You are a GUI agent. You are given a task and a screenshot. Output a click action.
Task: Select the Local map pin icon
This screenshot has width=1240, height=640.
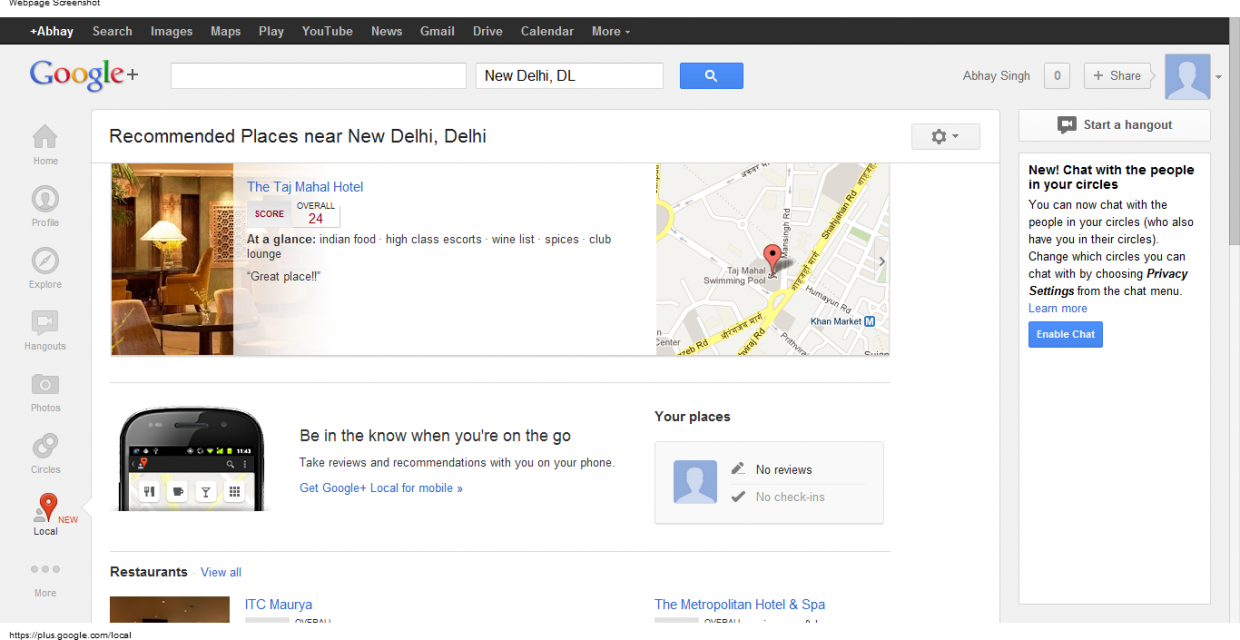46,508
